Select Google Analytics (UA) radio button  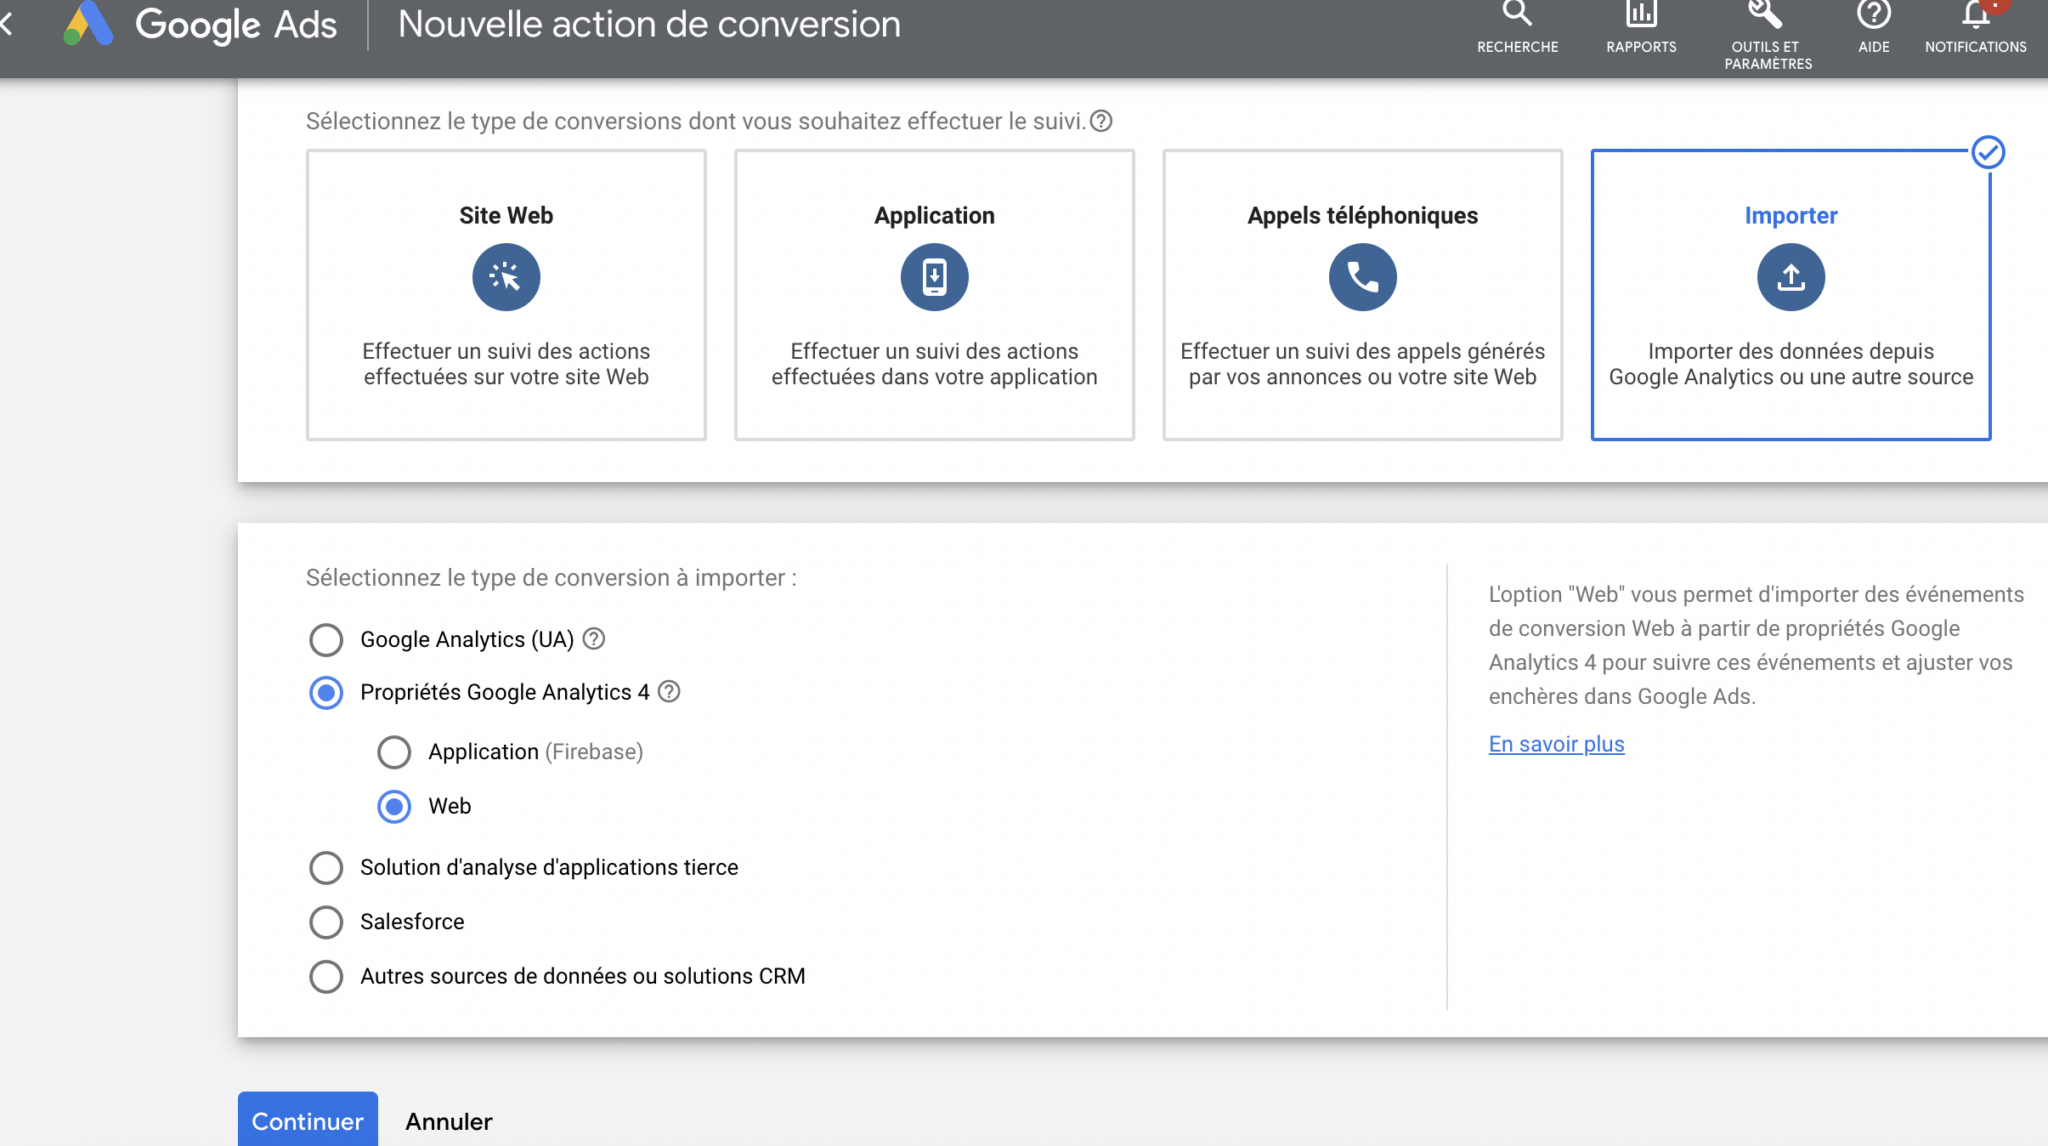point(326,639)
